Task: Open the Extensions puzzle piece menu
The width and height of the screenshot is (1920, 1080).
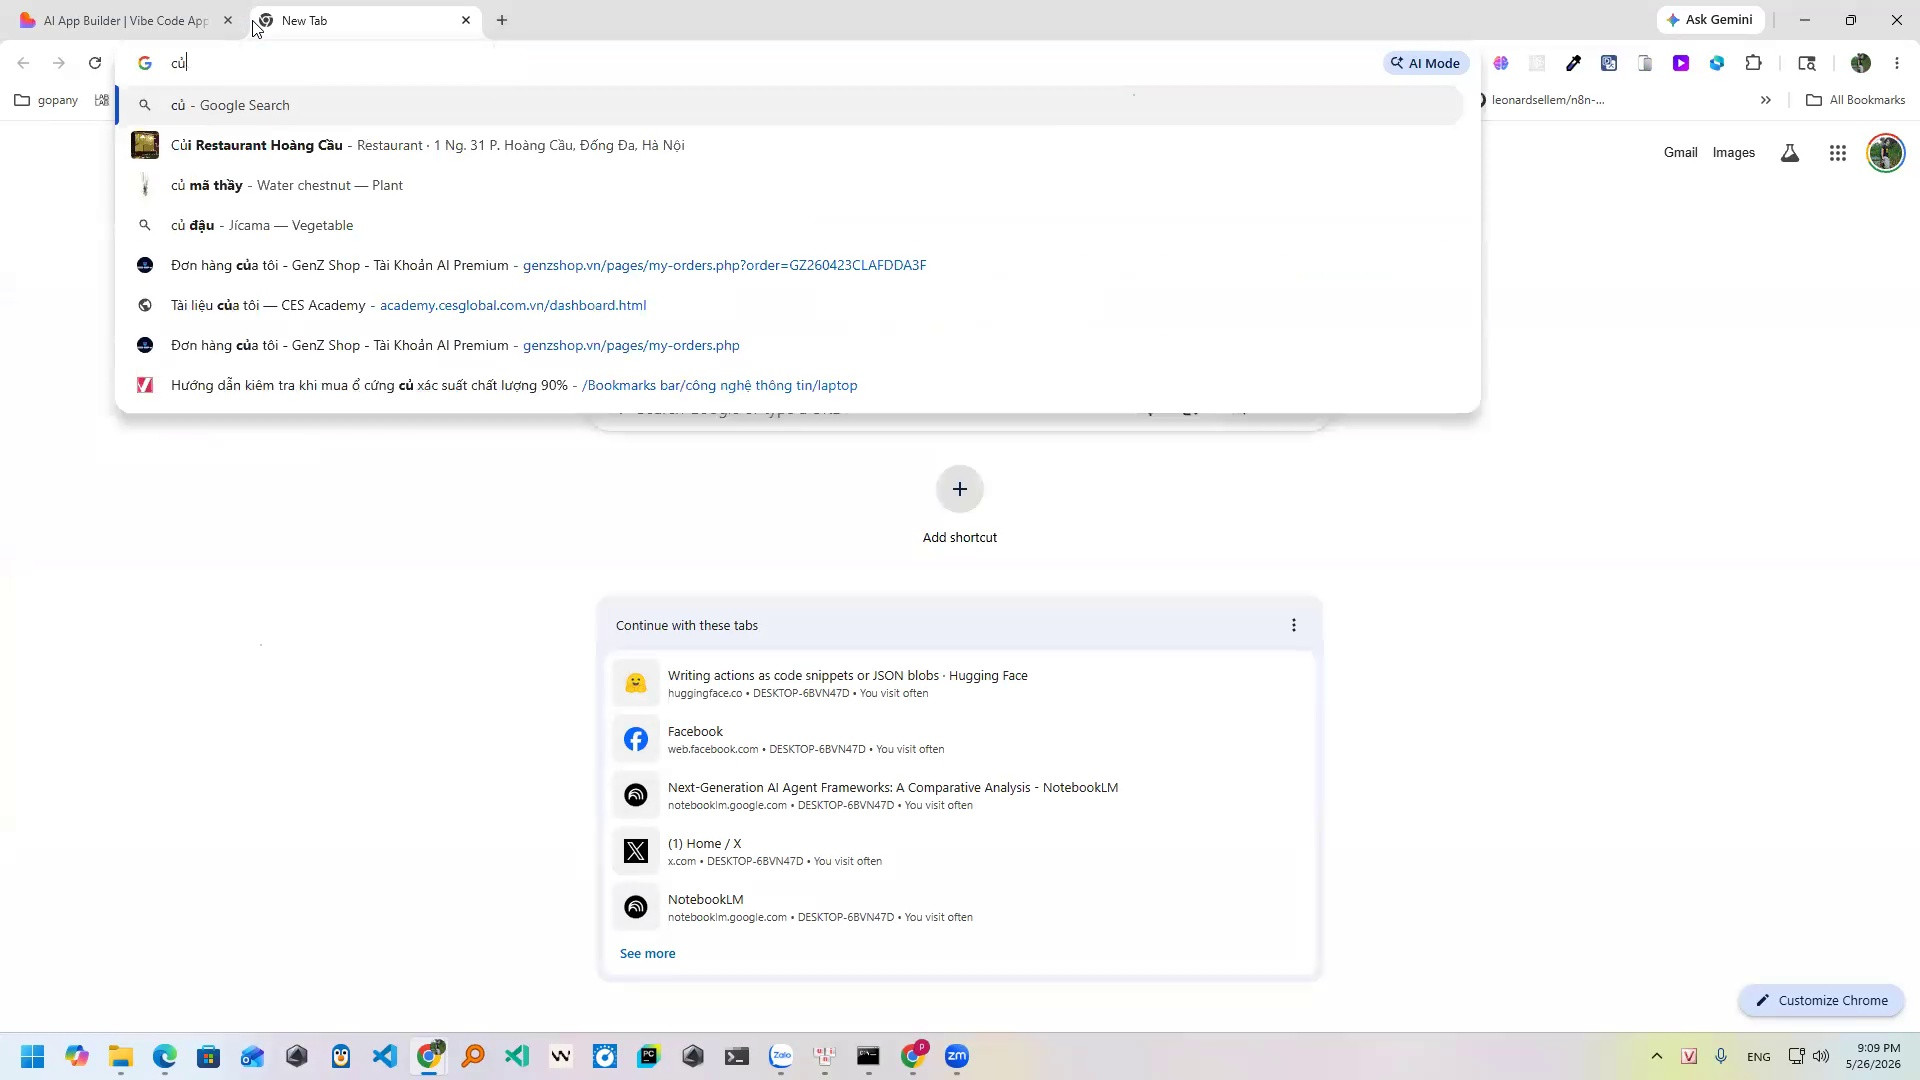Action: pyautogui.click(x=1753, y=63)
